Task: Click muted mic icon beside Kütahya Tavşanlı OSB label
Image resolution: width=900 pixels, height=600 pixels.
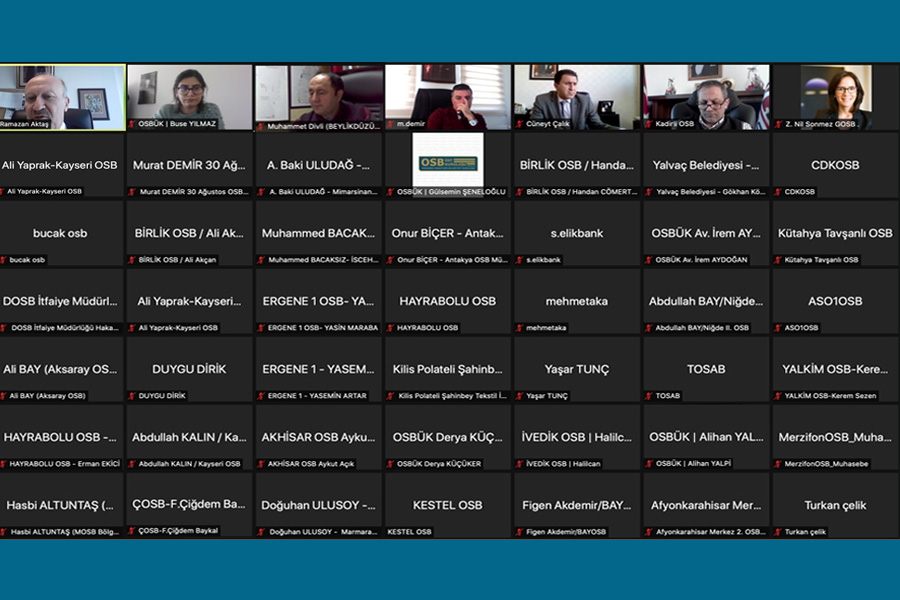Action: click(x=778, y=260)
